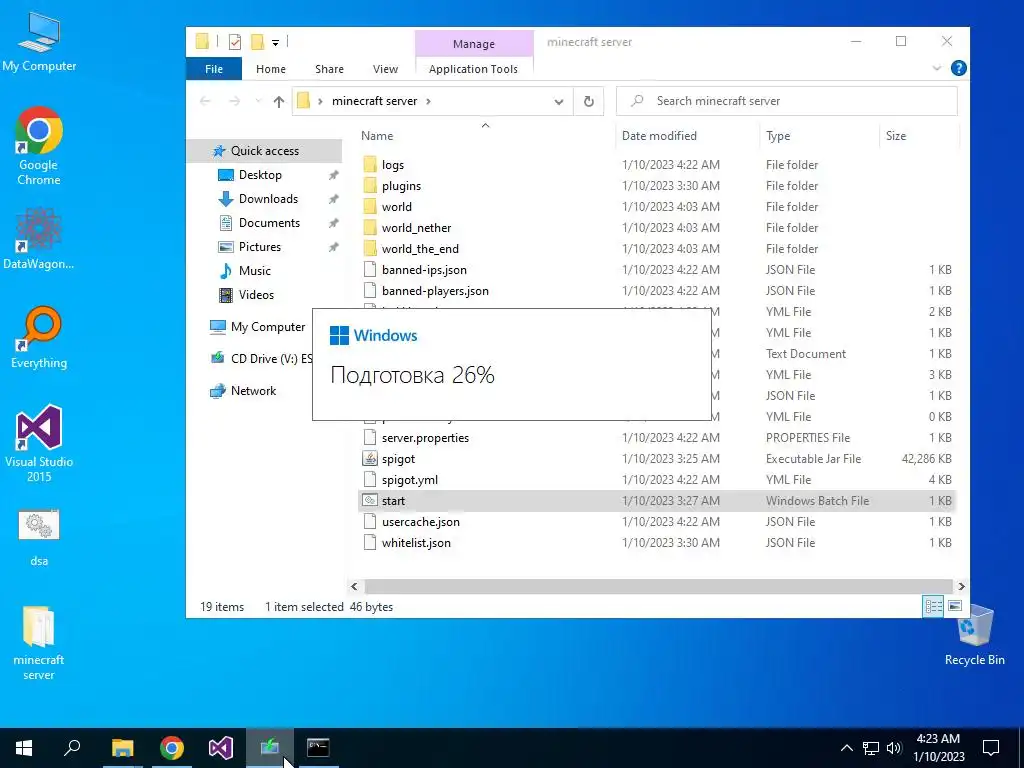The height and width of the screenshot is (768, 1024).
Task: Open the Everything search desktop shortcut
Action: 39,336
